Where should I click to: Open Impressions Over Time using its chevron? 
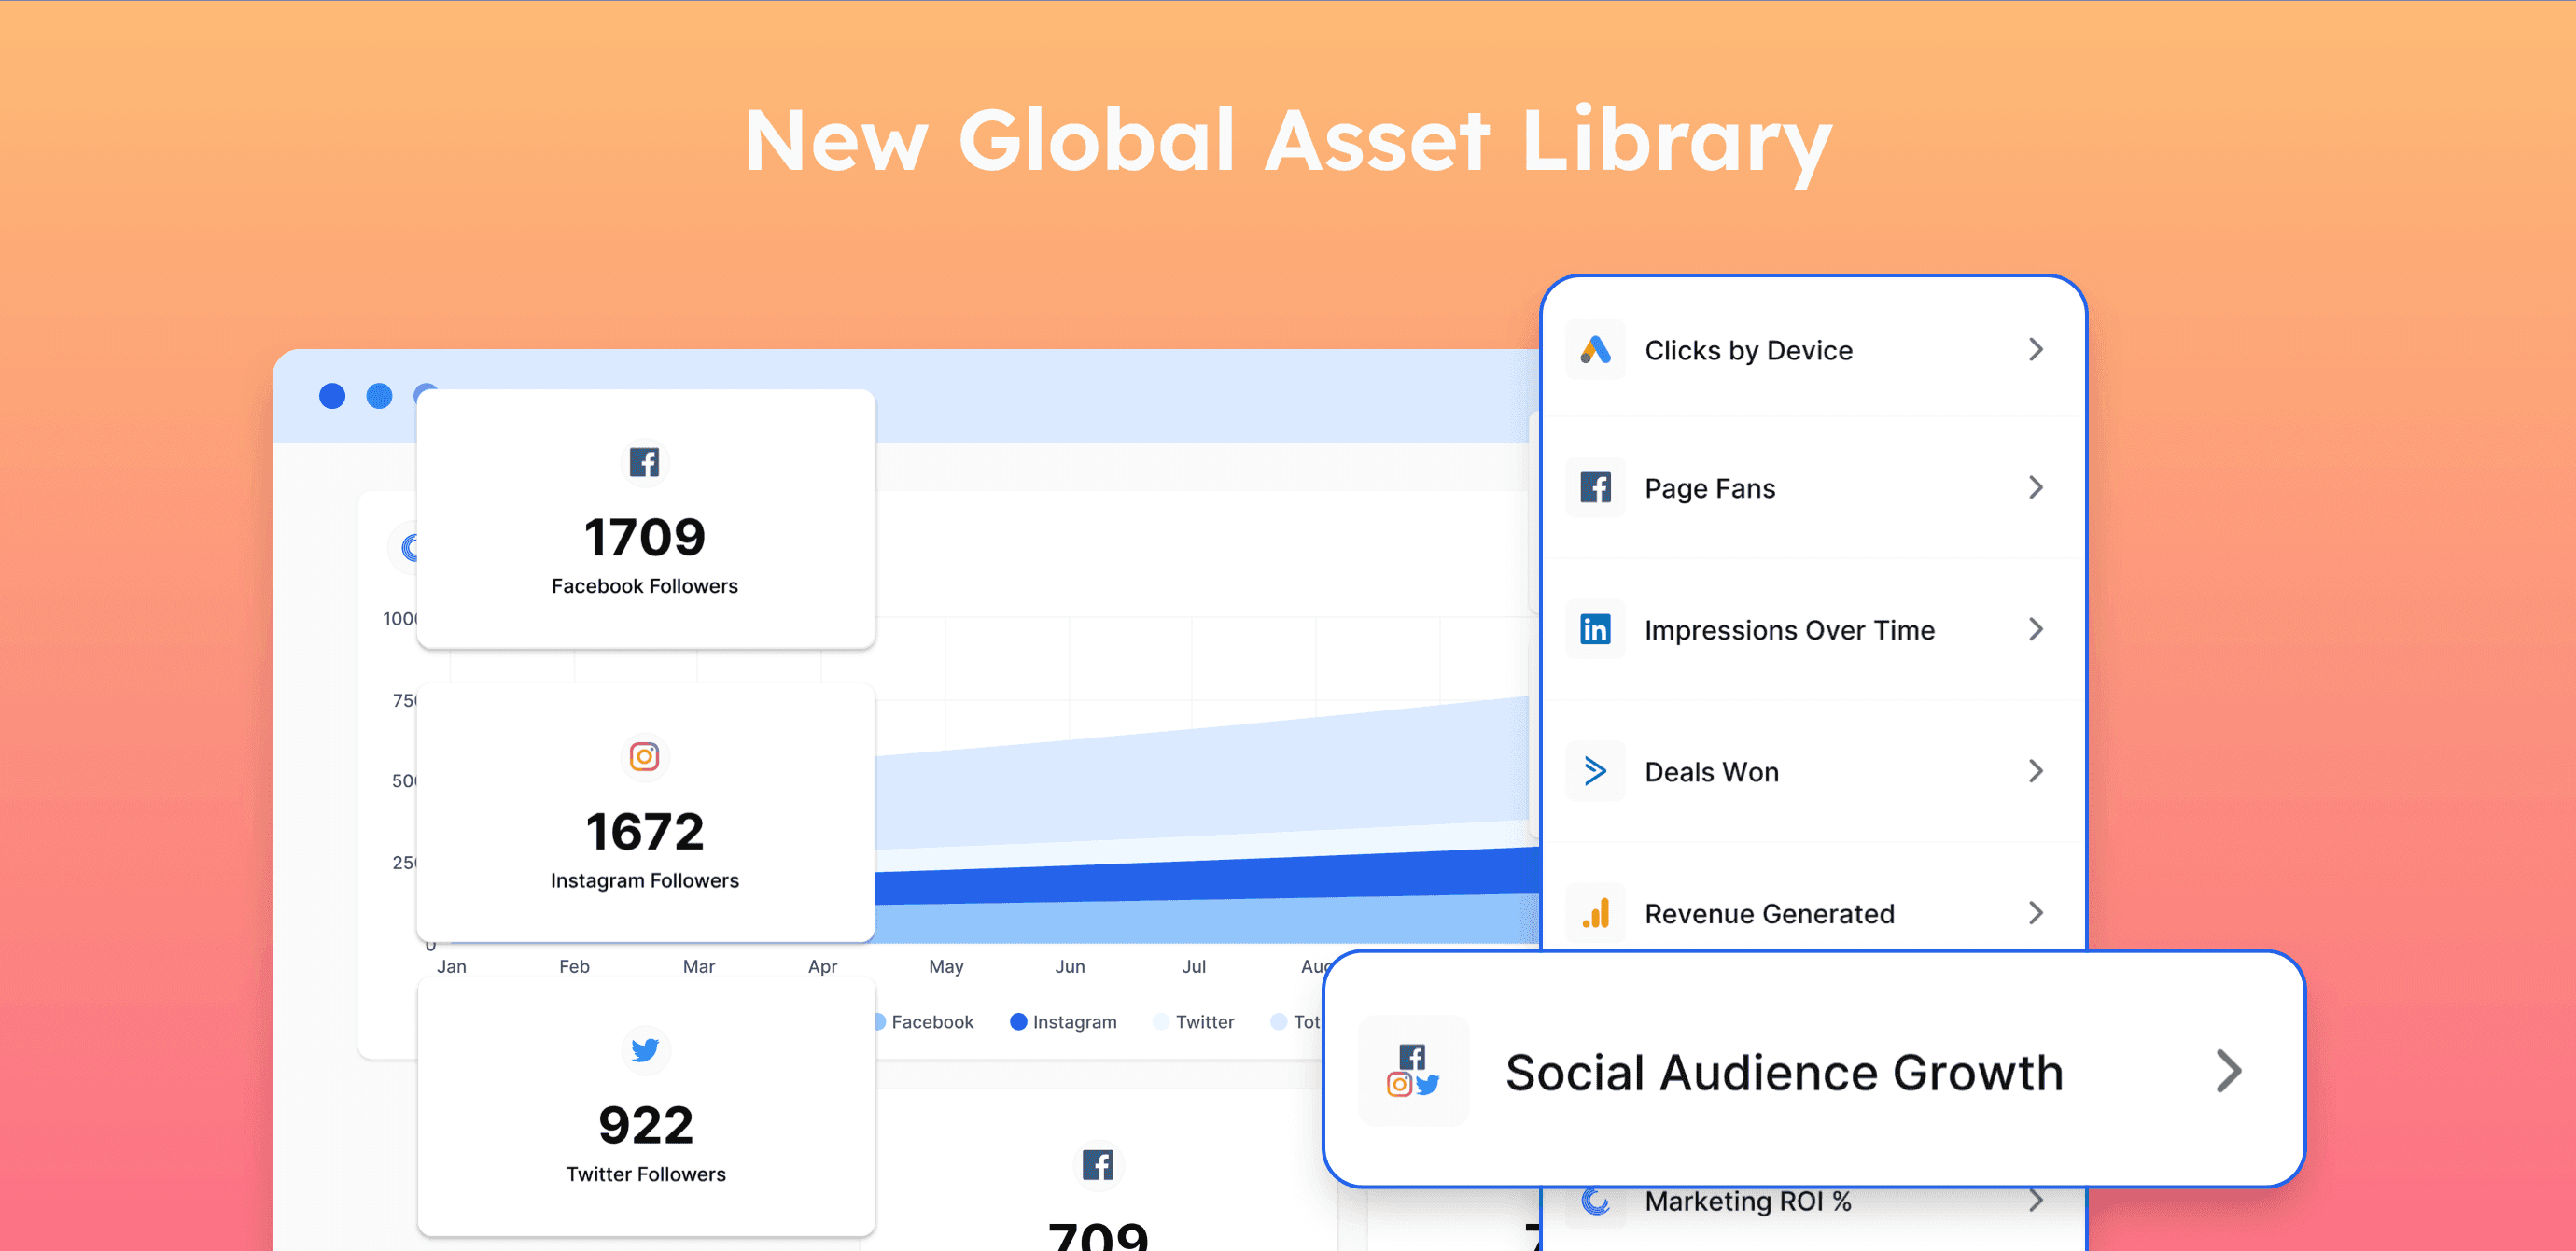coord(2036,629)
